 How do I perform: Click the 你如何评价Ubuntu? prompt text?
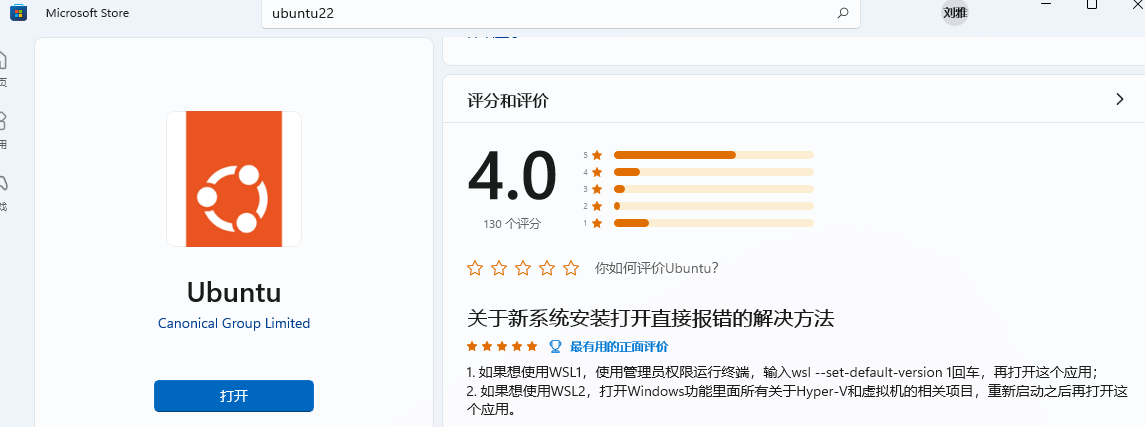656,268
